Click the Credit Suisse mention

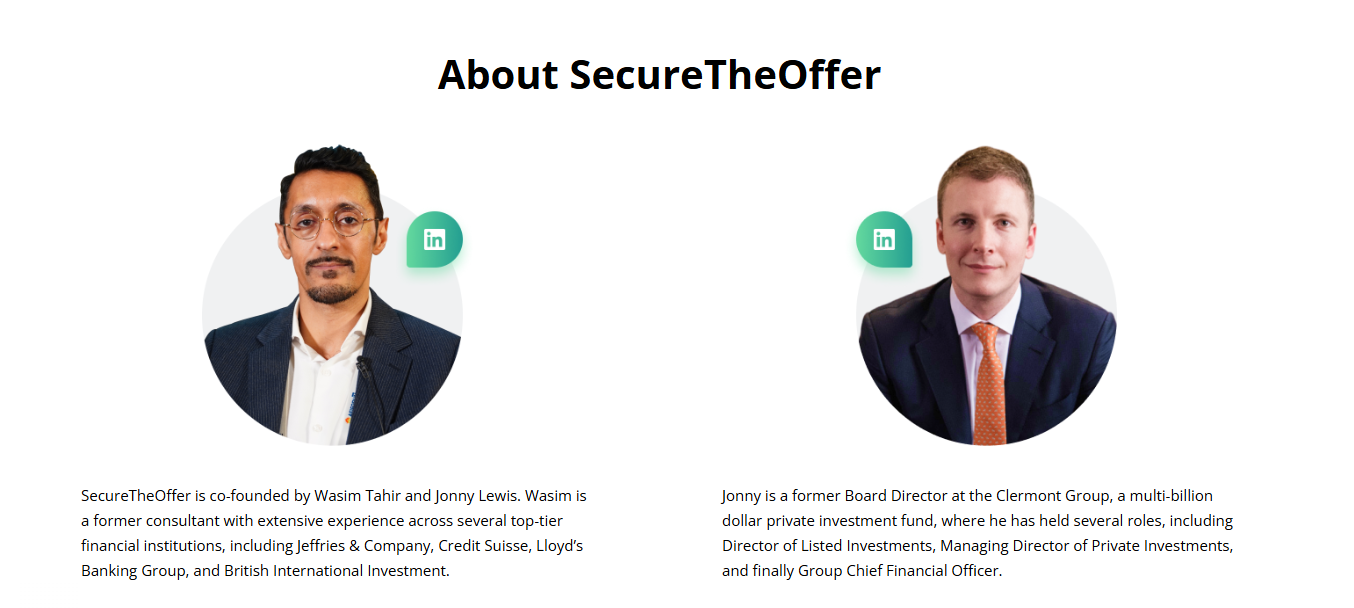pyautogui.click(x=483, y=546)
